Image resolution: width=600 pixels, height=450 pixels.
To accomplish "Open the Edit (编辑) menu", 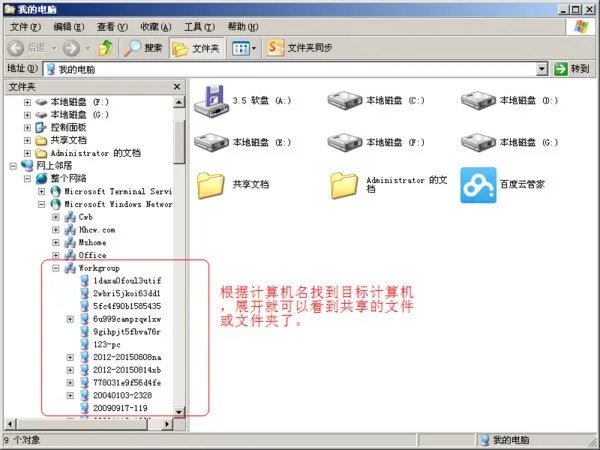I will pos(69,27).
